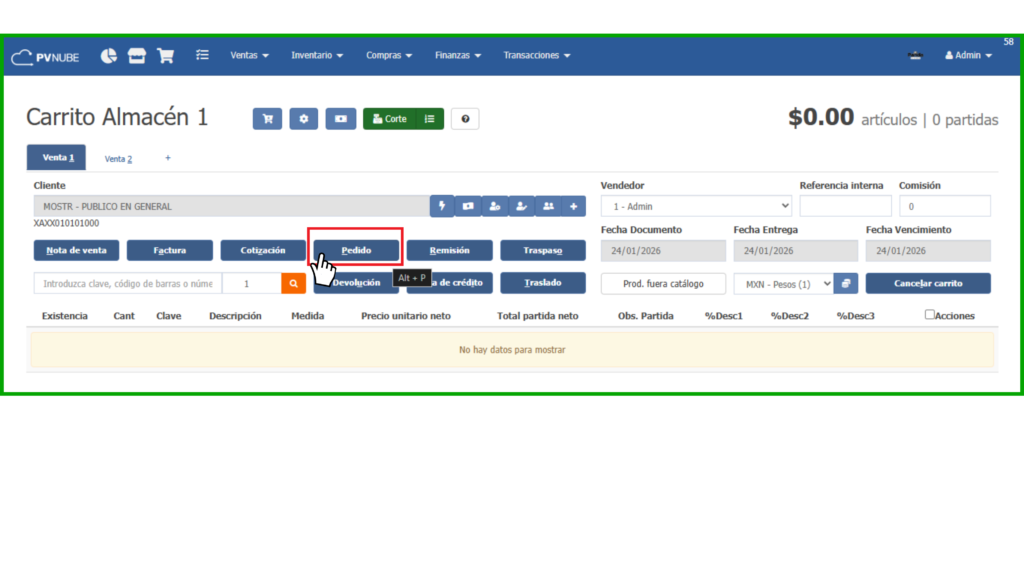This screenshot has width=1024, height=576.
Task: Expand the Admin user menu
Action: pyautogui.click(x=968, y=56)
